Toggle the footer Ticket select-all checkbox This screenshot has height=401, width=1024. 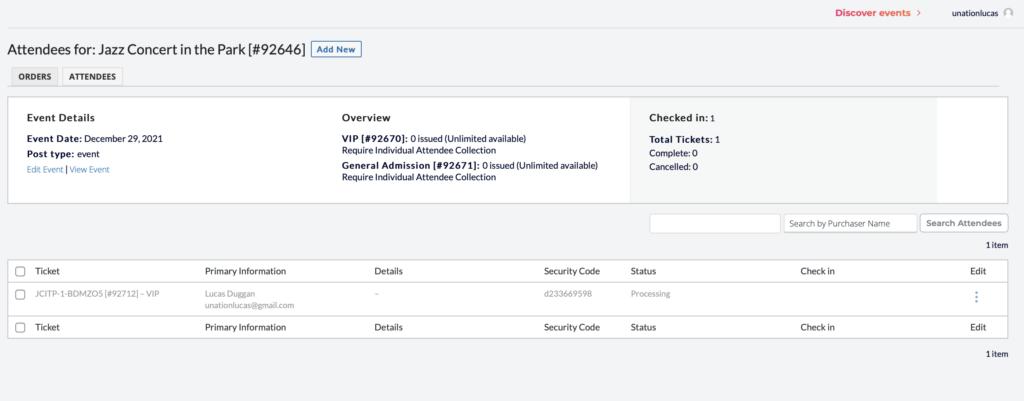coord(20,327)
